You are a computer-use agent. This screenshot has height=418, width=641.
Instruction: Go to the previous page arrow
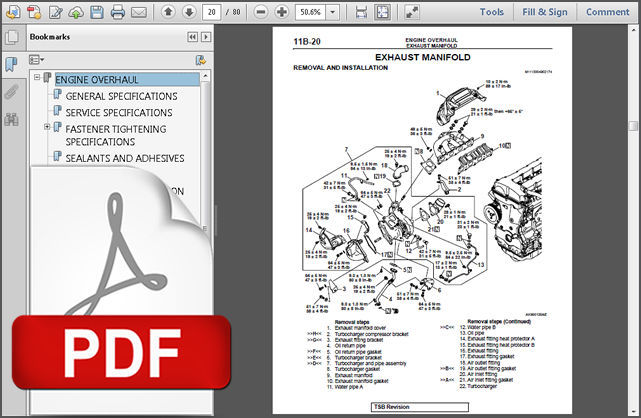tap(168, 12)
